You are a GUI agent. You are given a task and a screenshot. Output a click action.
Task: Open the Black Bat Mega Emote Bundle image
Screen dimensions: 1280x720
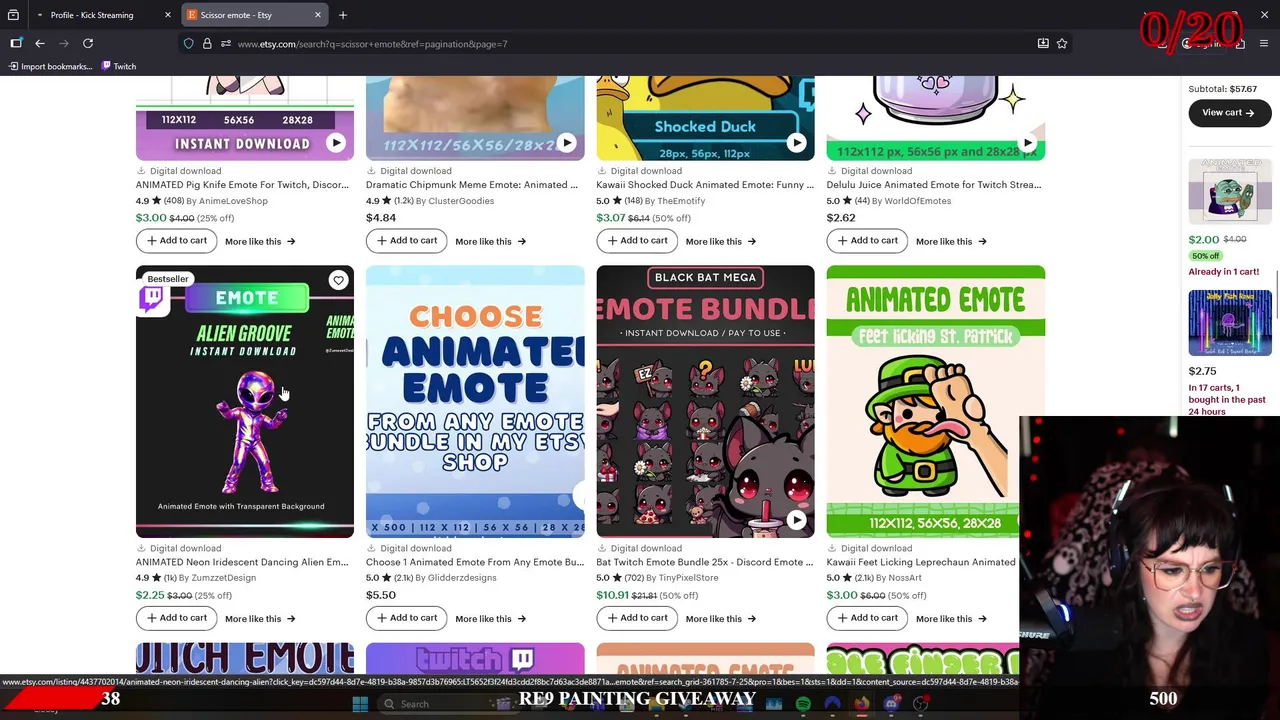(705, 402)
